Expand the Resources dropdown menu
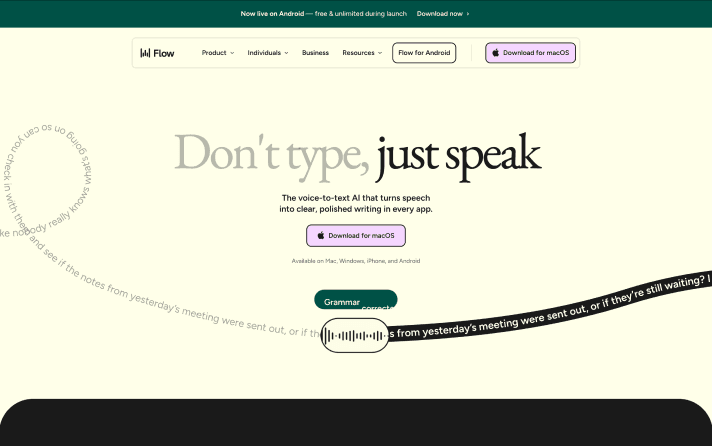The height and width of the screenshot is (446, 712). [x=362, y=53]
